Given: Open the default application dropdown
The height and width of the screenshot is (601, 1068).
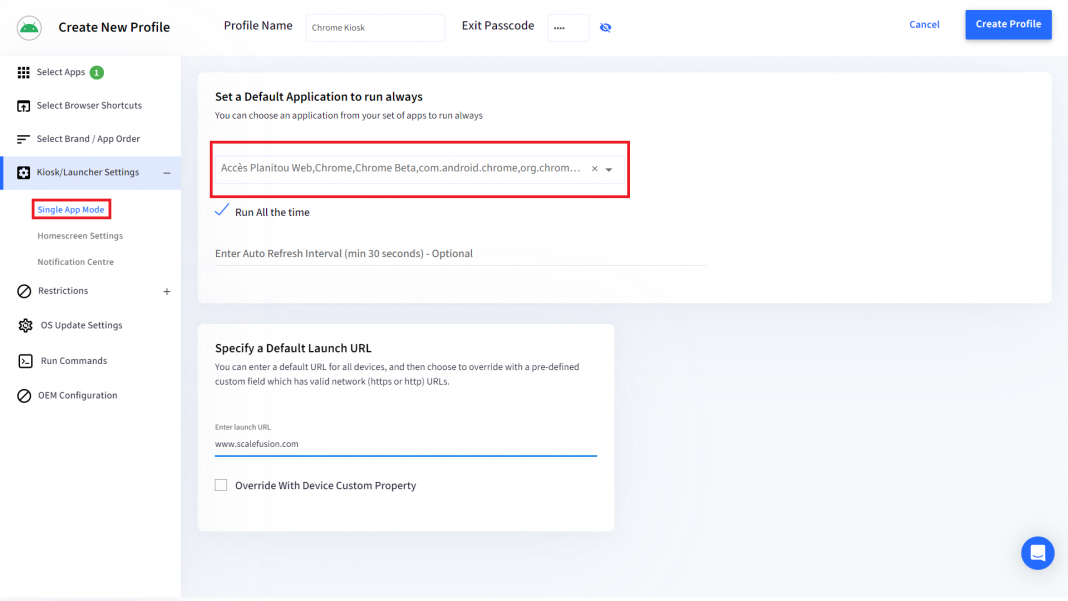Looking at the screenshot, I should coord(610,169).
